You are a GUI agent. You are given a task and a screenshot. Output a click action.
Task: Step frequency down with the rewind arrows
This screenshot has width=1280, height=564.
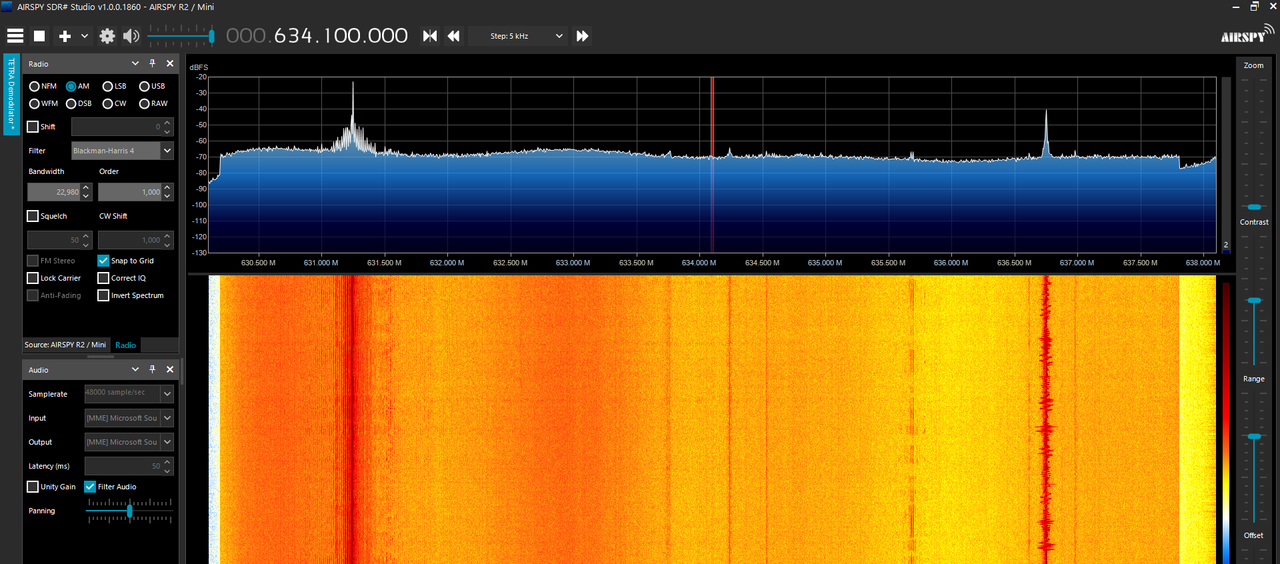click(453, 36)
